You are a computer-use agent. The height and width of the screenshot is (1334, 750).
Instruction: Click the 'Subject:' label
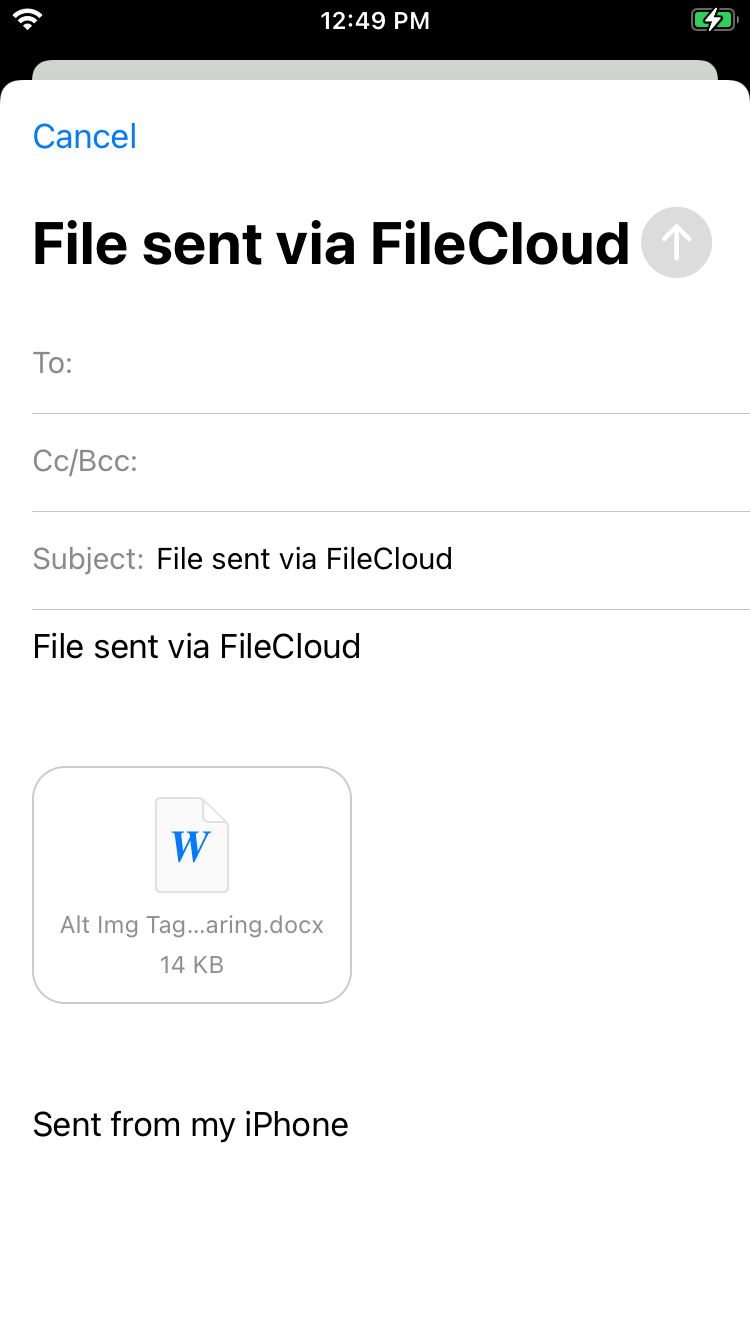pyautogui.click(x=88, y=559)
